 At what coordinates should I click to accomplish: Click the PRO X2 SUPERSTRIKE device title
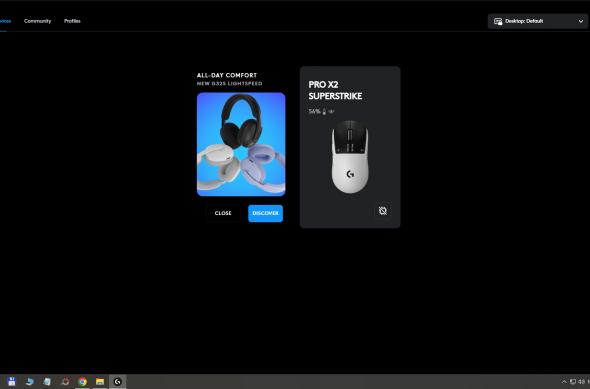click(x=335, y=90)
